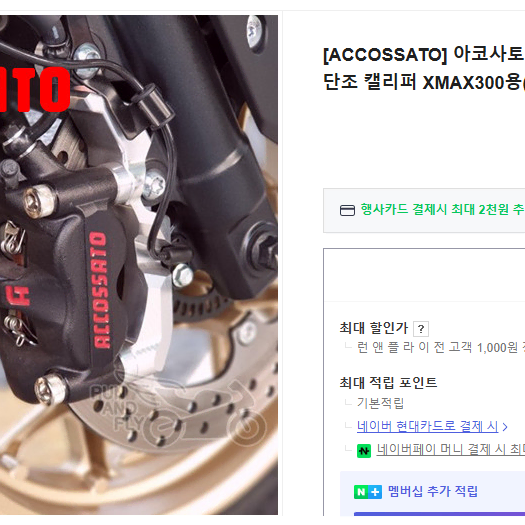525x525 pixels.
Task: Click the 최대 적립 포인트 heading
Action: (388, 382)
